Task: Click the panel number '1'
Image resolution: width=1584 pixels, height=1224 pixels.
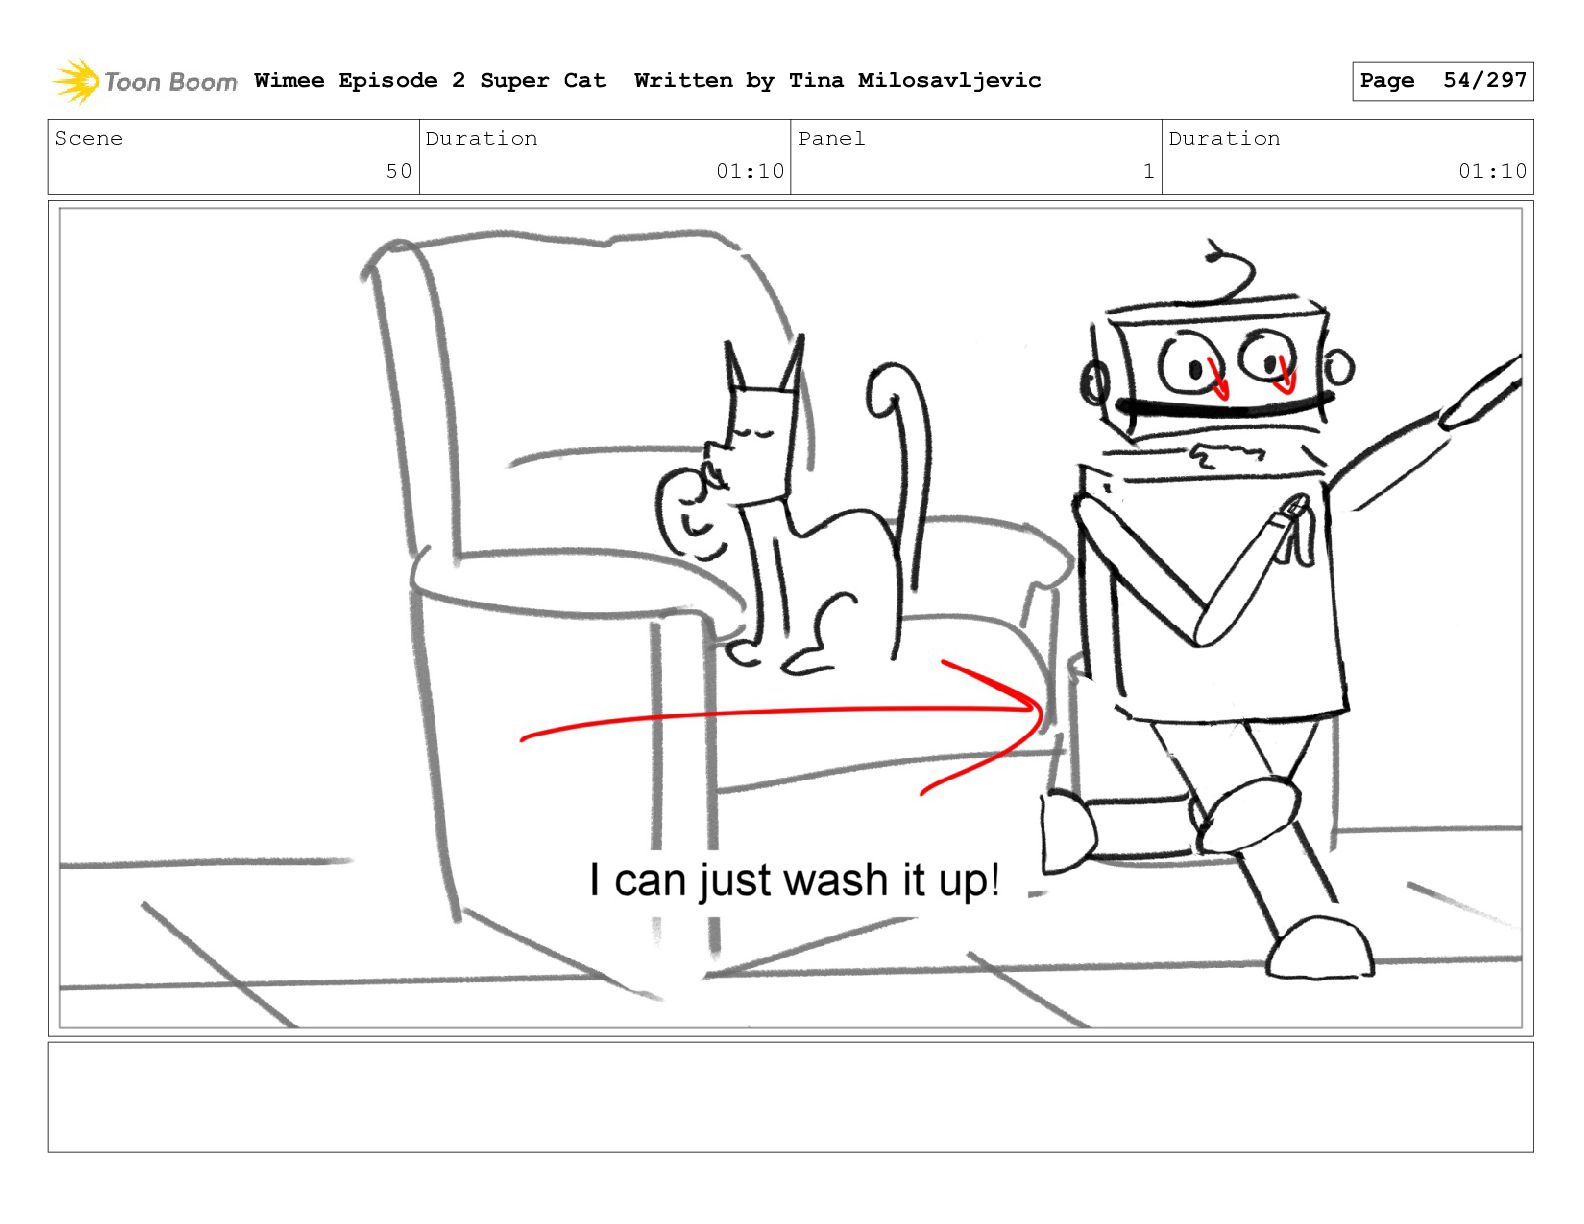Action: click(x=1149, y=171)
